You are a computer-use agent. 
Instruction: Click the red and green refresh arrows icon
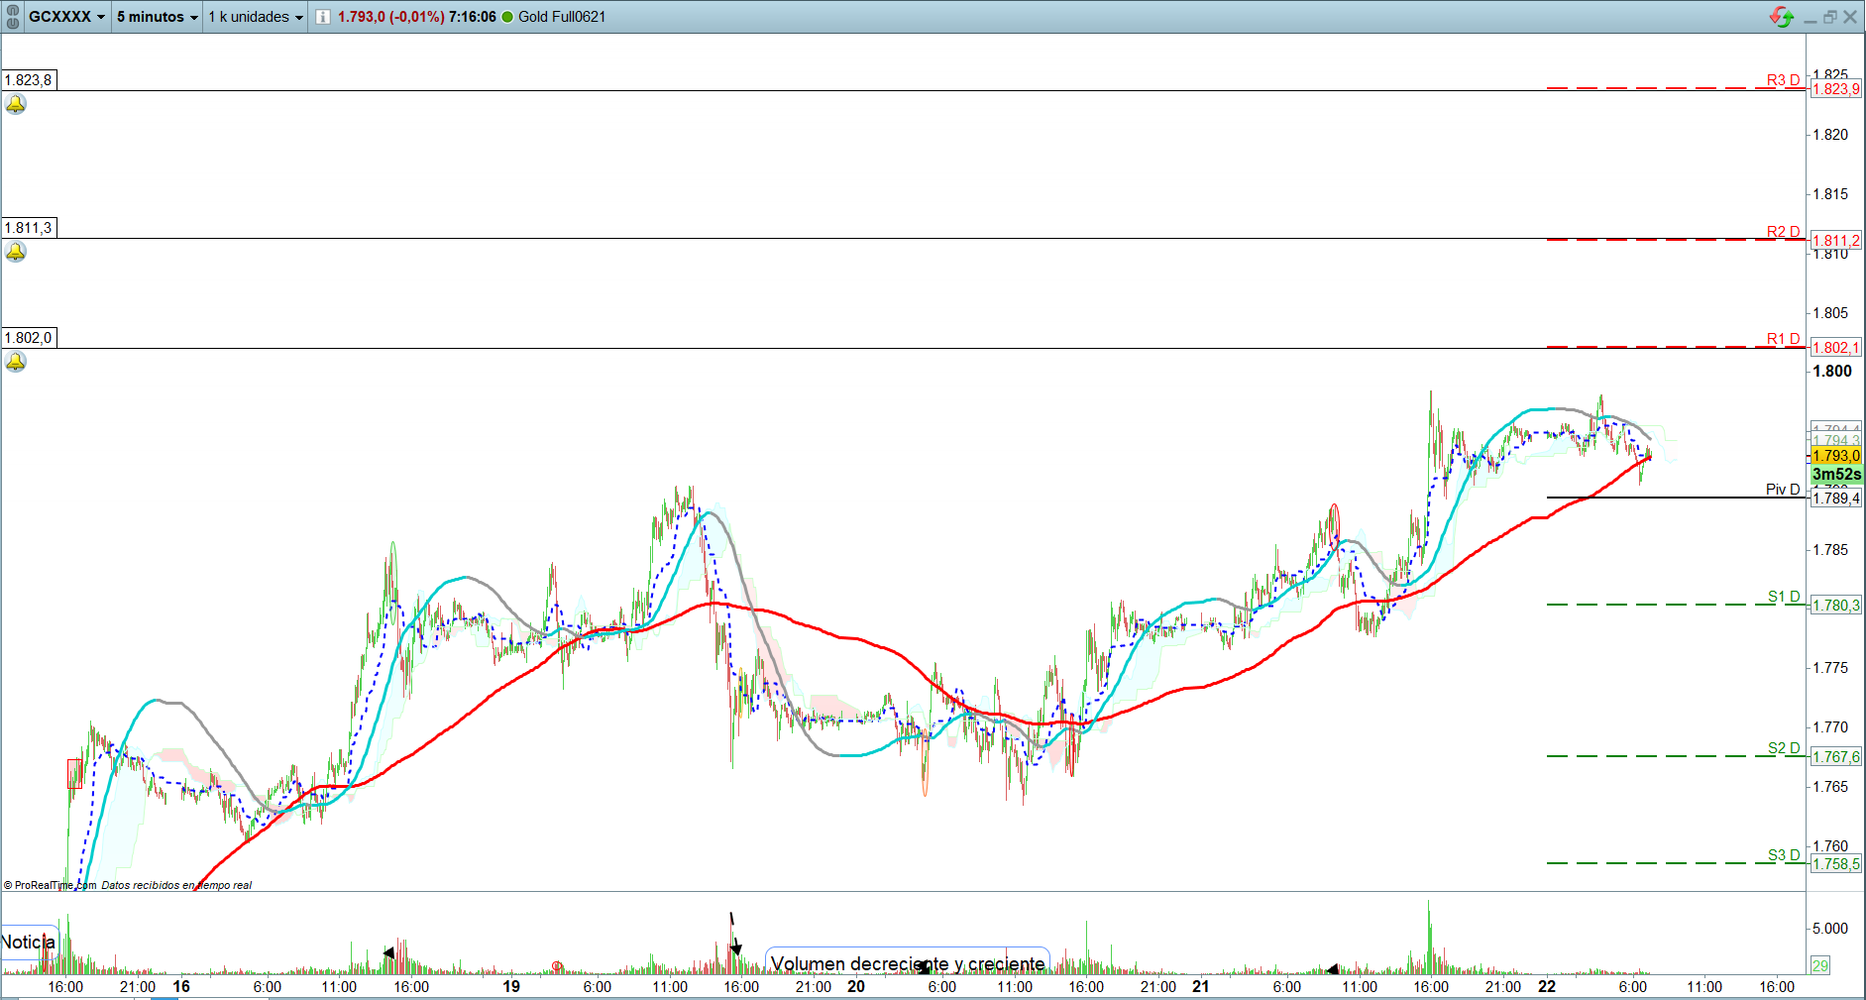coord(1782,17)
